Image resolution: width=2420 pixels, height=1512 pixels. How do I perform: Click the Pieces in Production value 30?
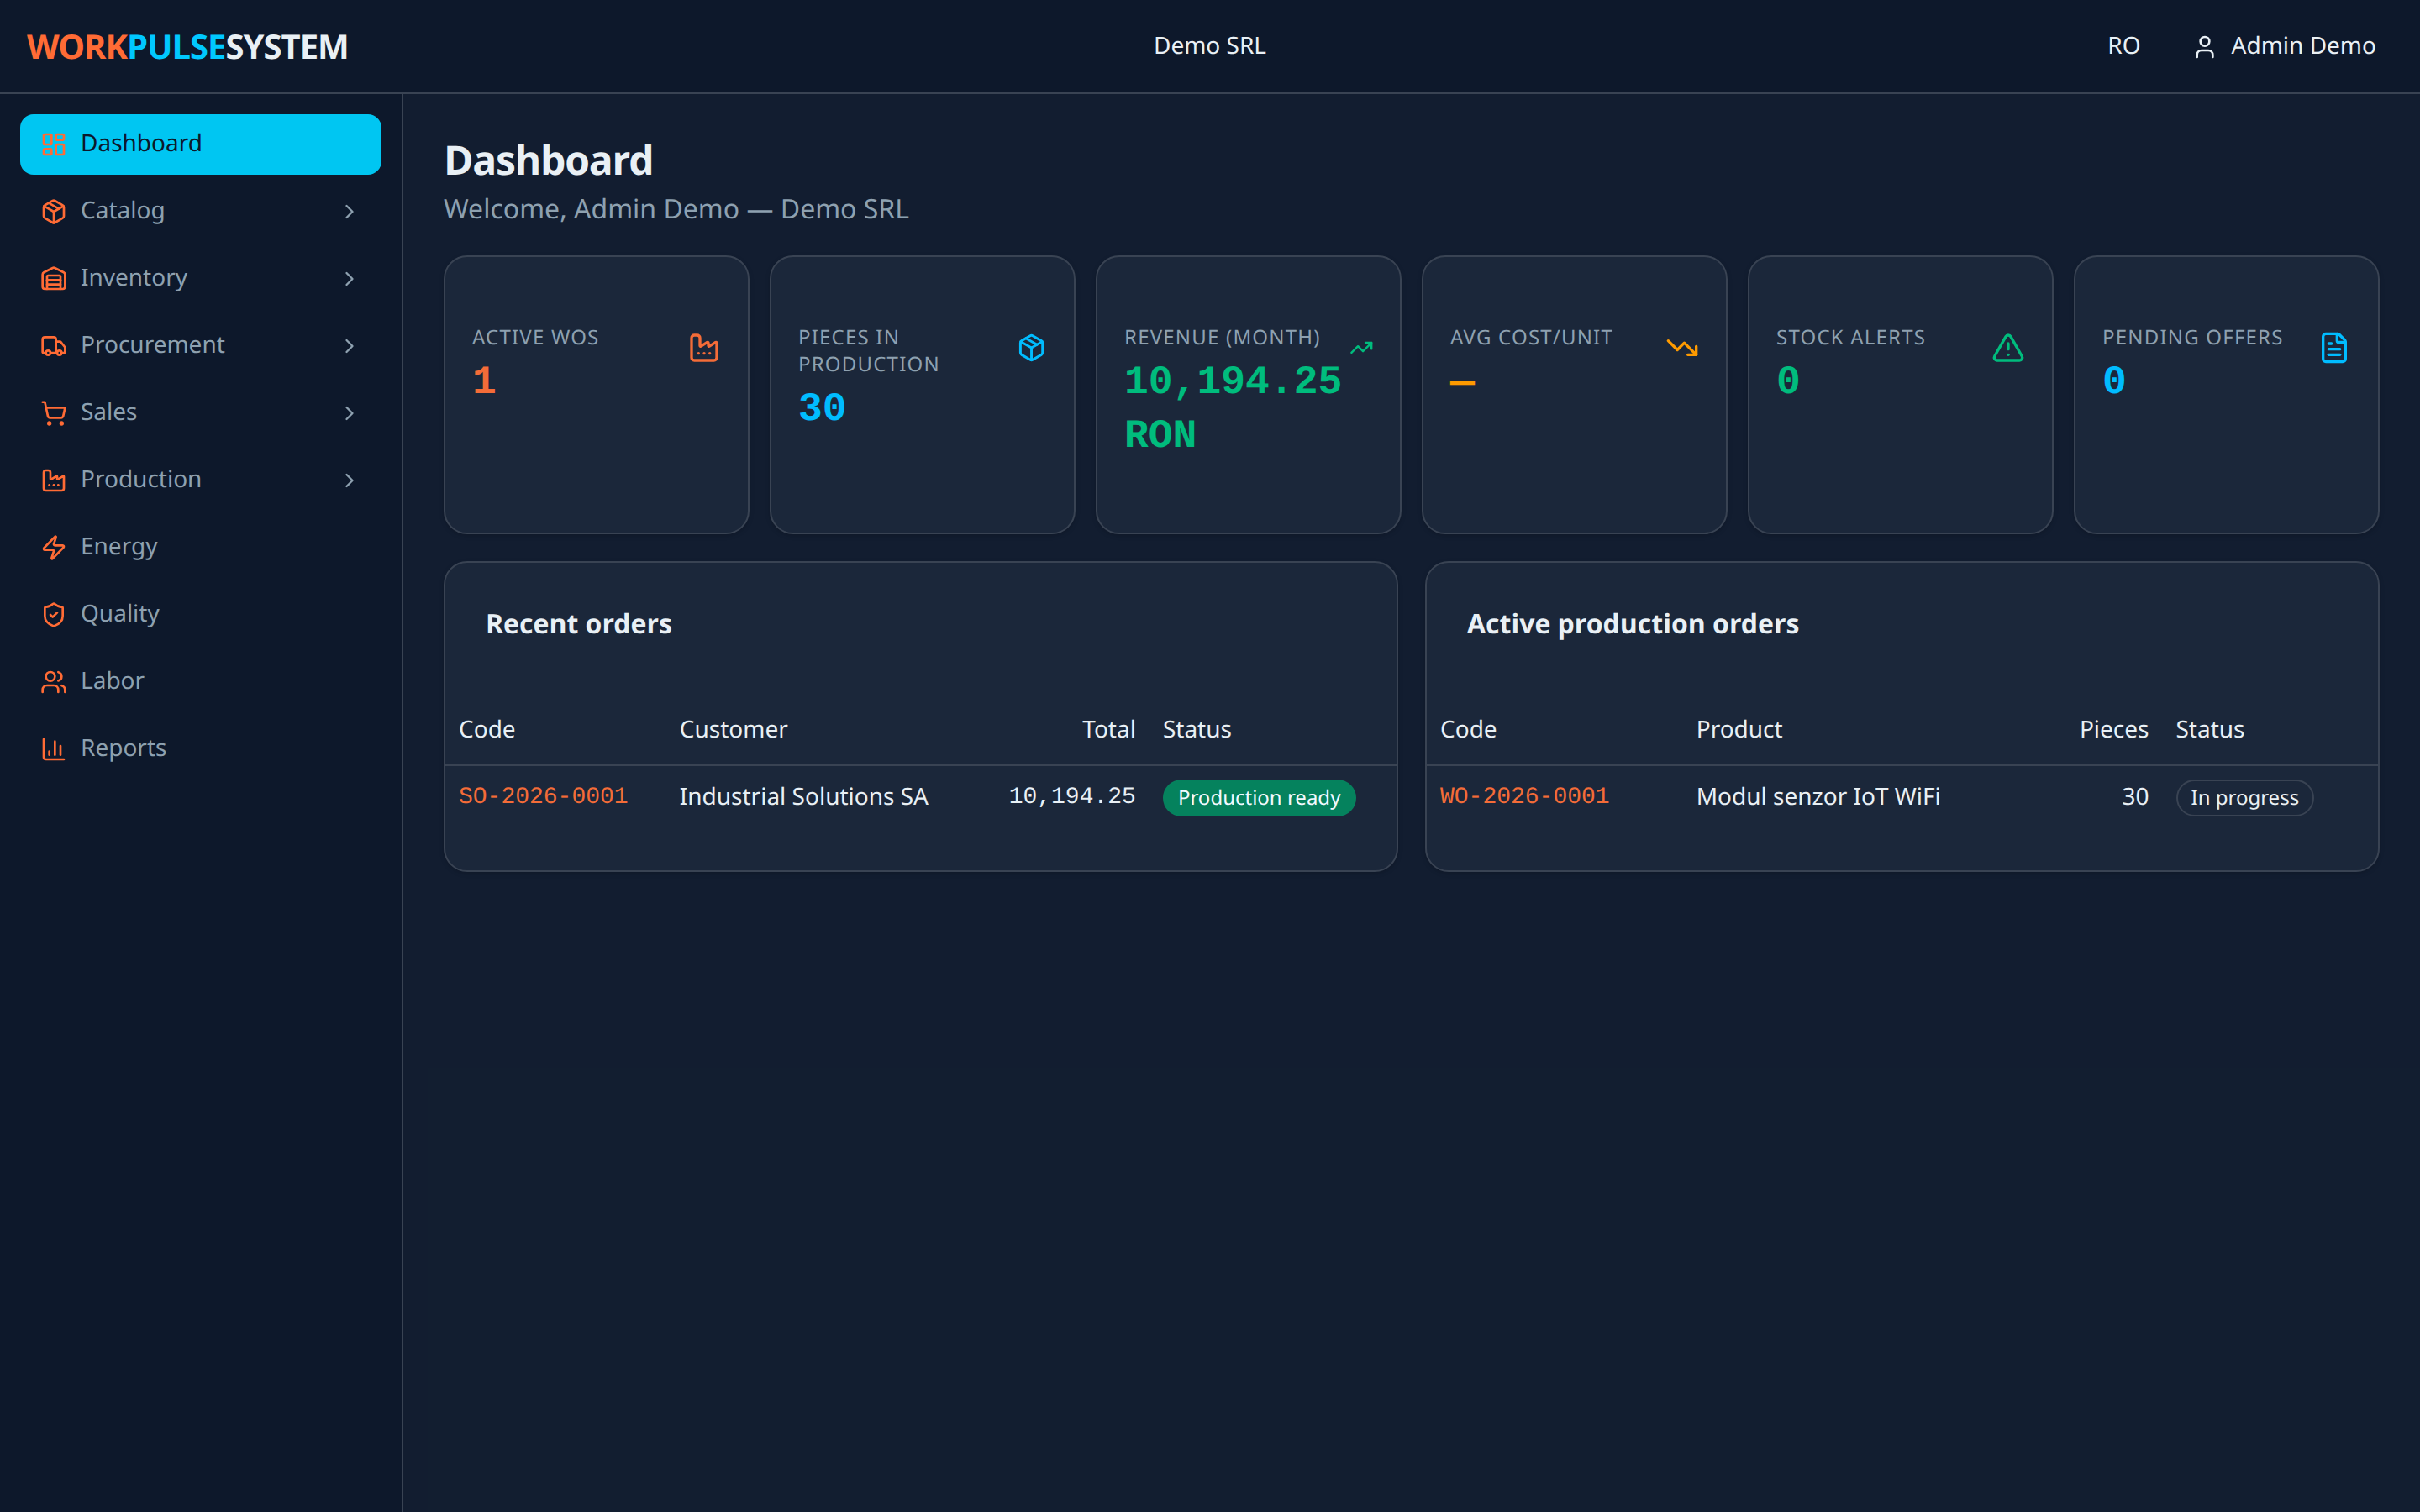pos(822,407)
